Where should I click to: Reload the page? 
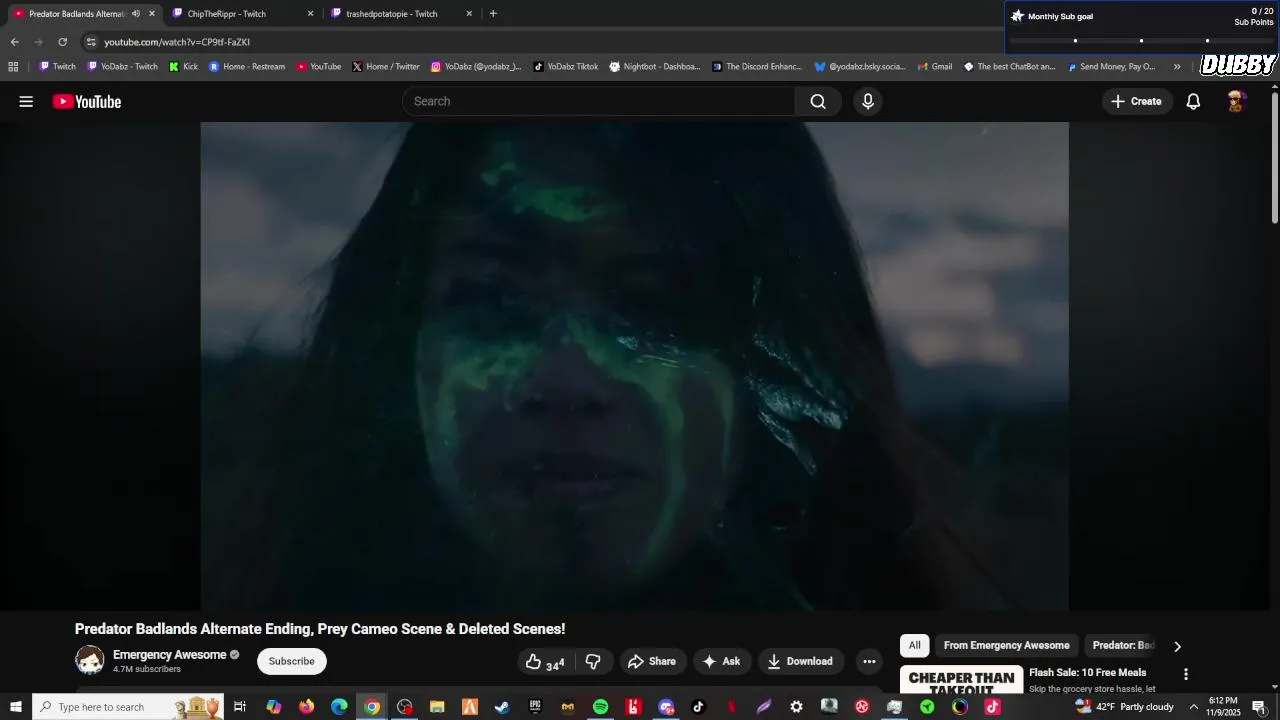tap(62, 42)
